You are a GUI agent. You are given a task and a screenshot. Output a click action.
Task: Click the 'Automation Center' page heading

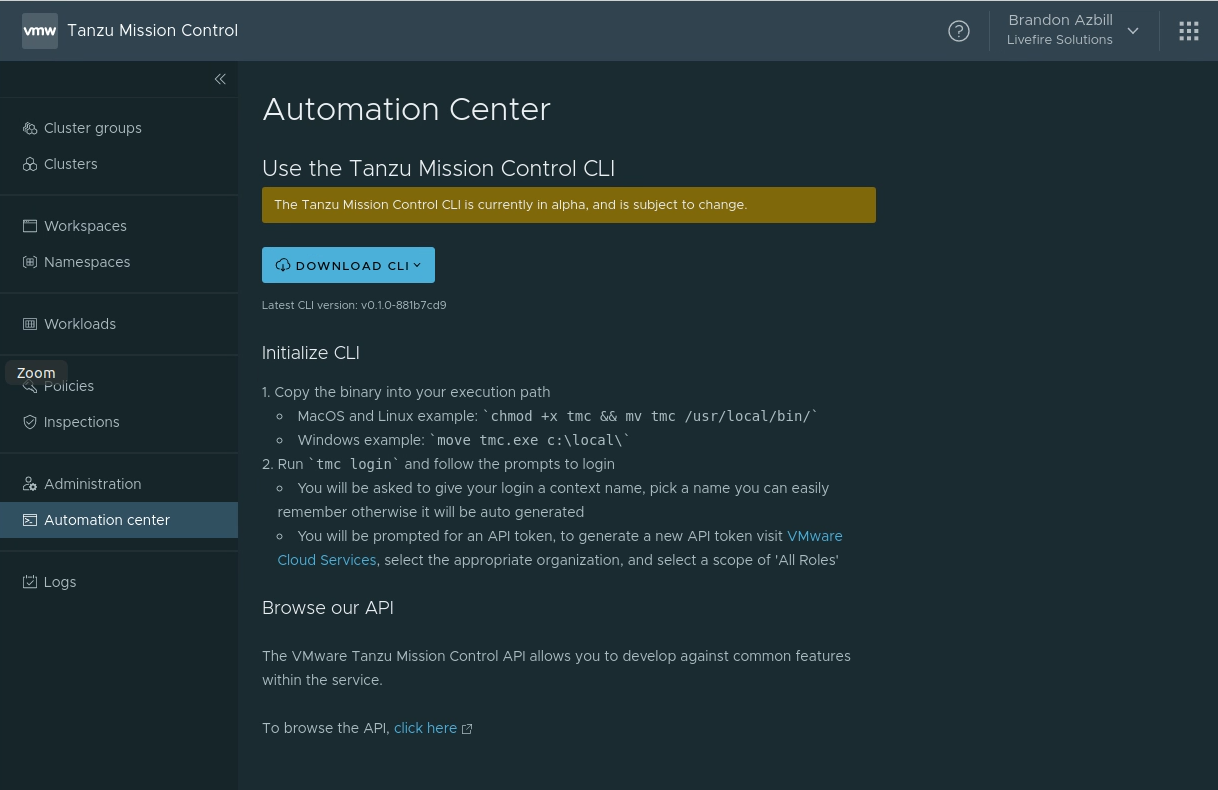pos(406,109)
